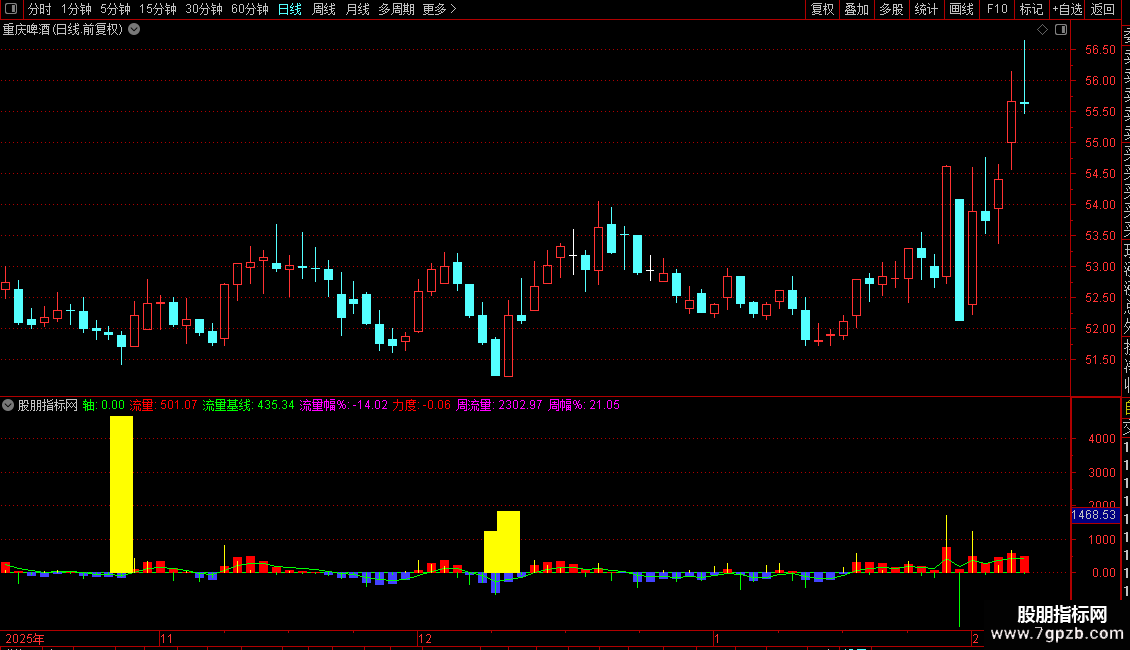Toggle the left panel layout icon
1130x650 pixels.
coord(11,9)
